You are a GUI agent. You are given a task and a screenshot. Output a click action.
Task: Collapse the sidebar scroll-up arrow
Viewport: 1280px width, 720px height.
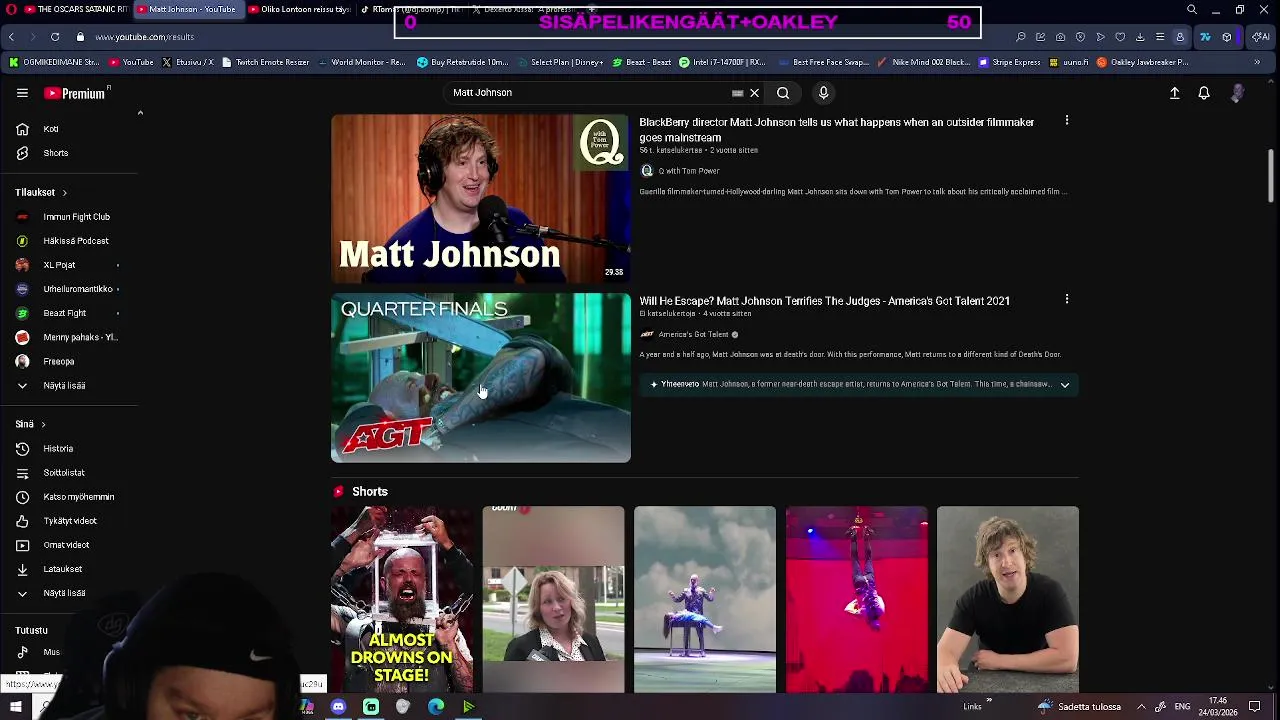140,113
